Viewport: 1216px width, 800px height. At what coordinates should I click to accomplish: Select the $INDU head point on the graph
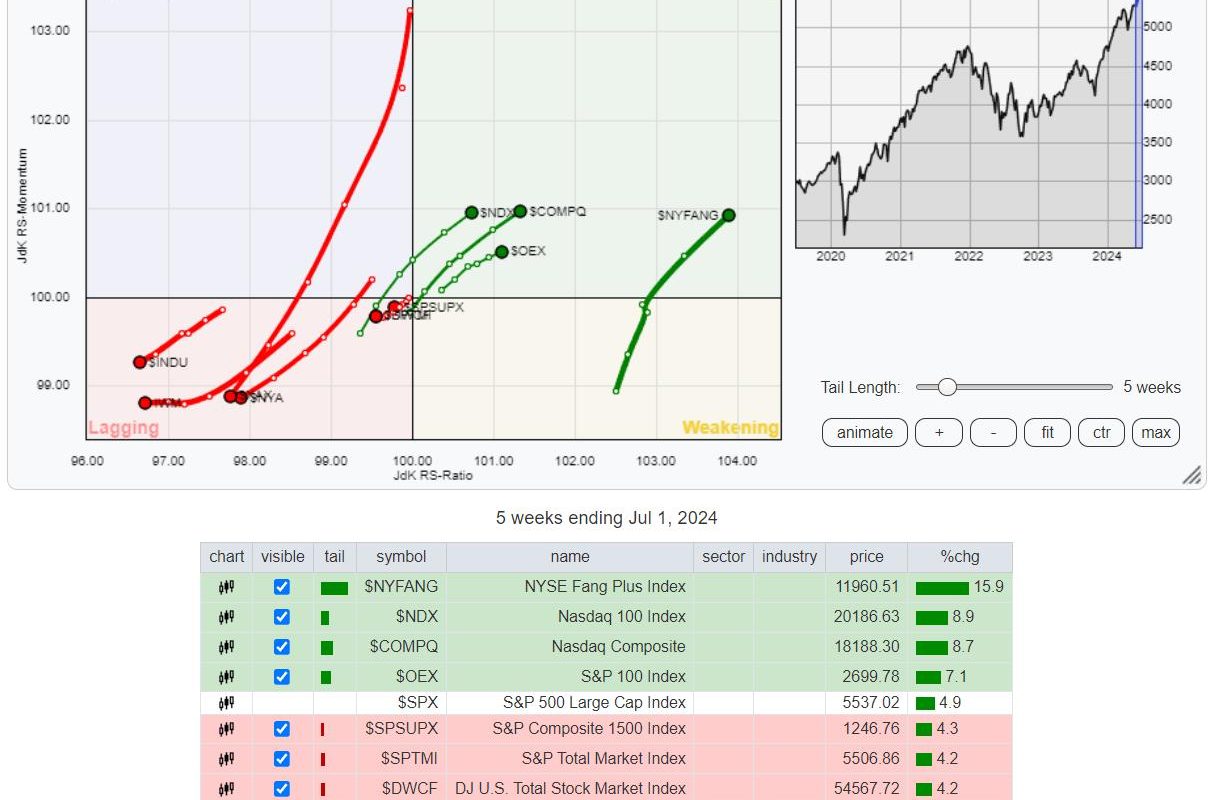coord(140,362)
